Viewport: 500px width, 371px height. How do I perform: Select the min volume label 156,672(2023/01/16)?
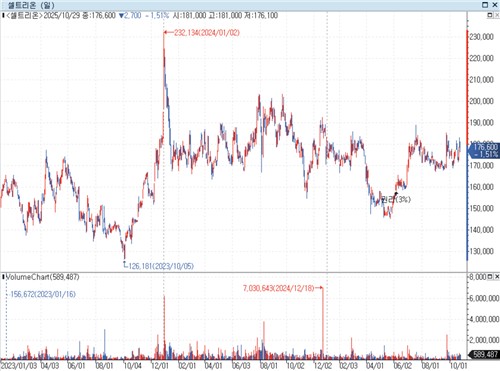pos(43,294)
